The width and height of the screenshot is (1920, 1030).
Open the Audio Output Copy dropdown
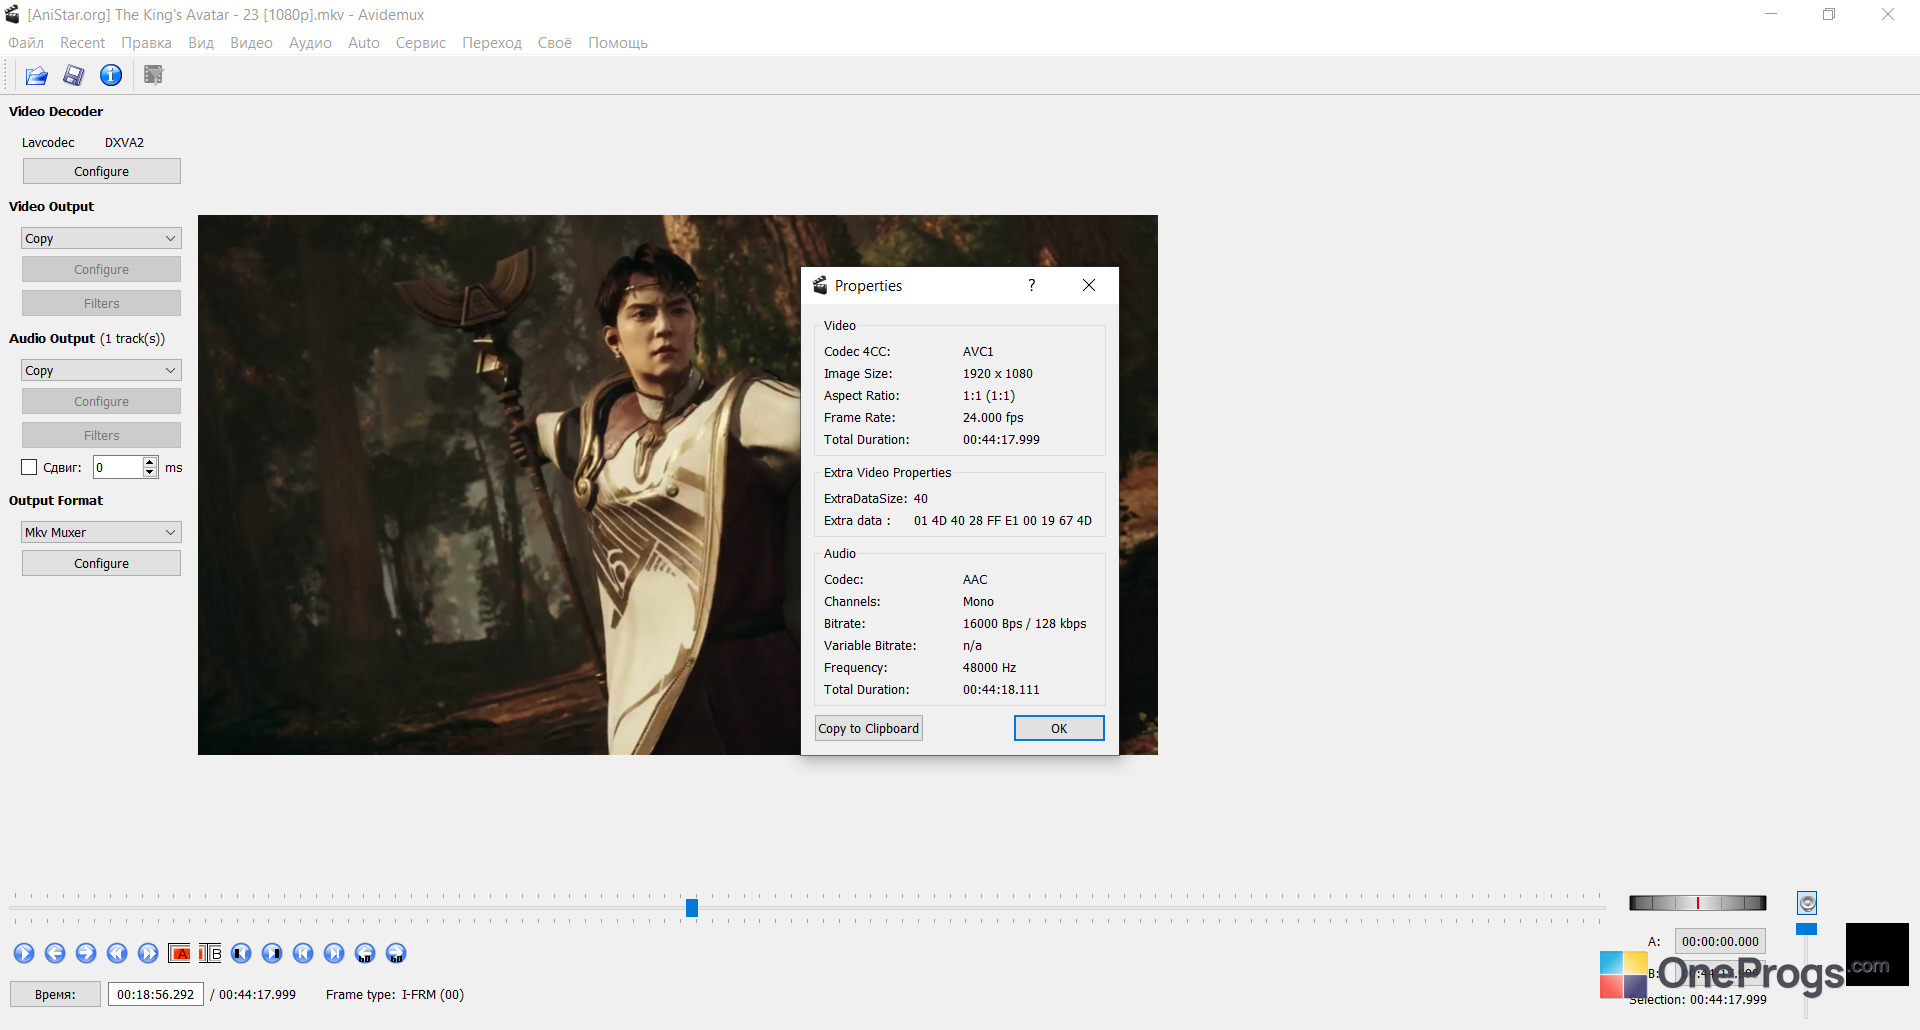tap(101, 370)
